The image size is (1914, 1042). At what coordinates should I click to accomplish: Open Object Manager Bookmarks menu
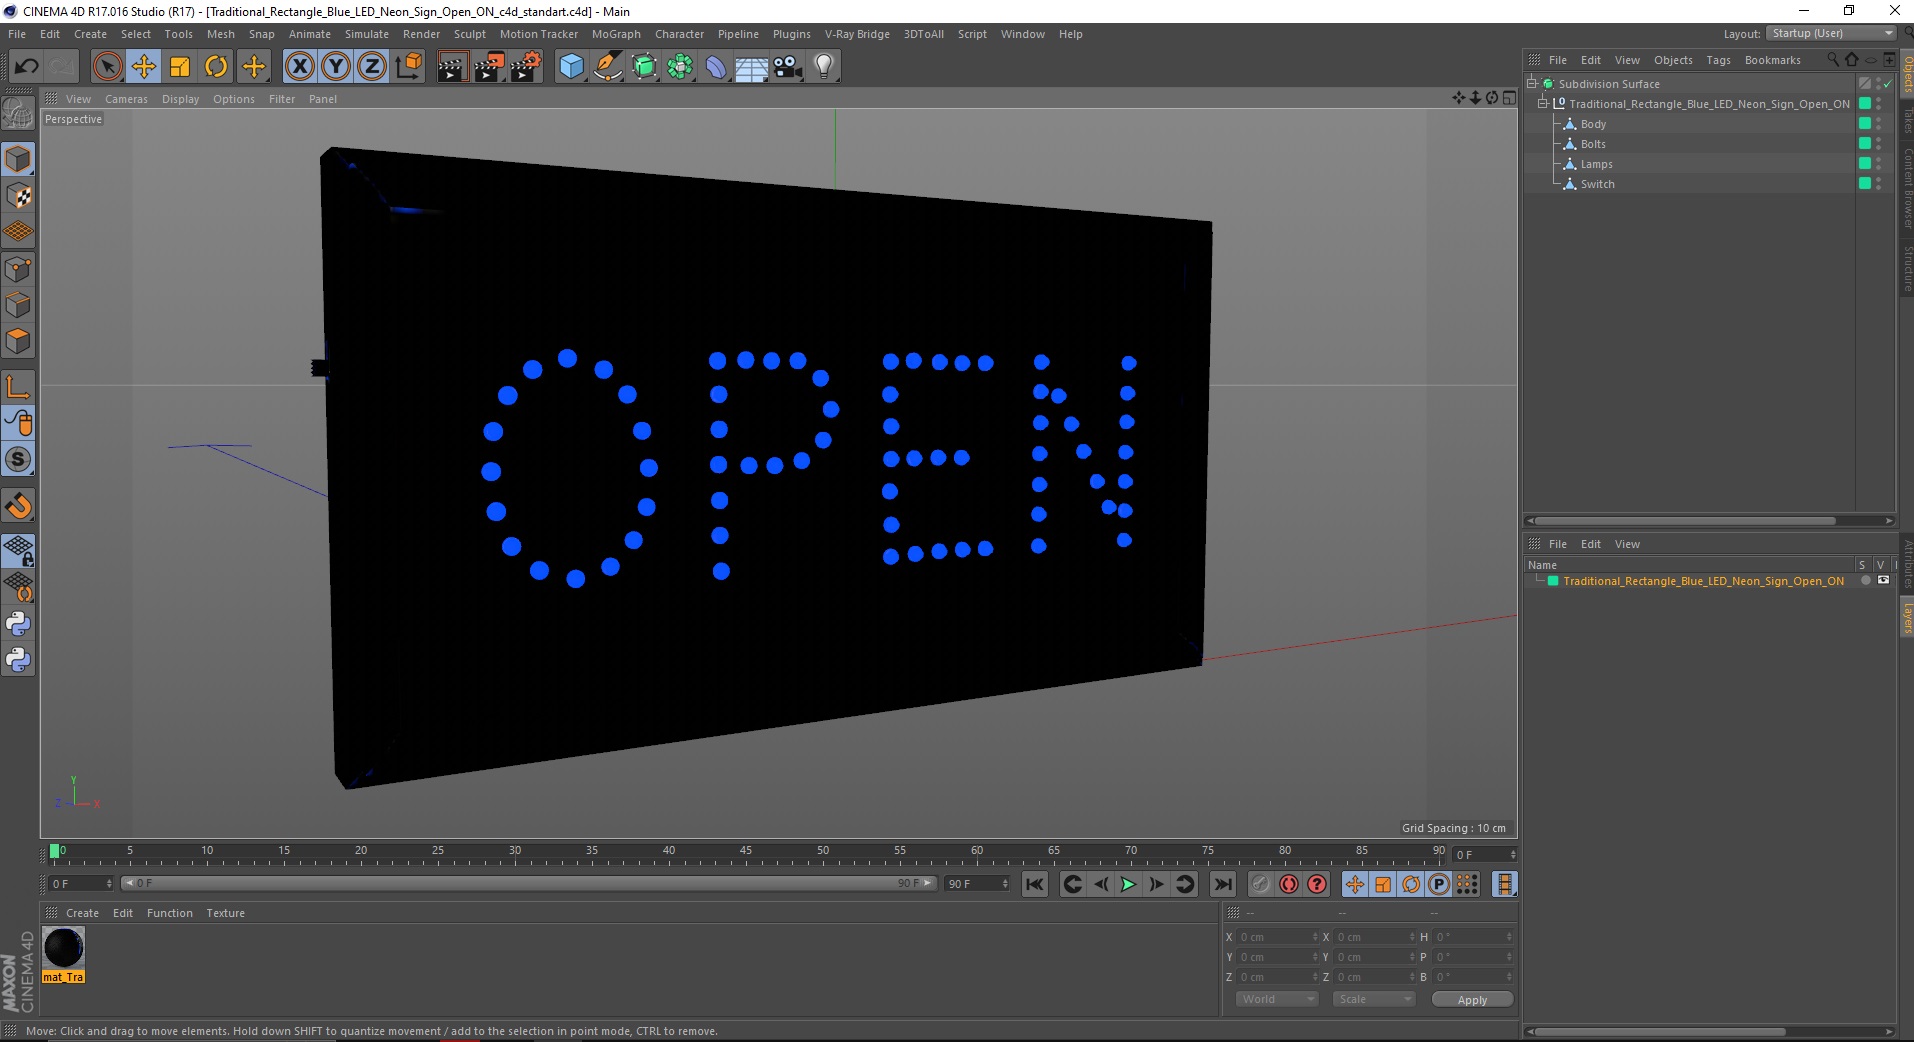click(1772, 60)
